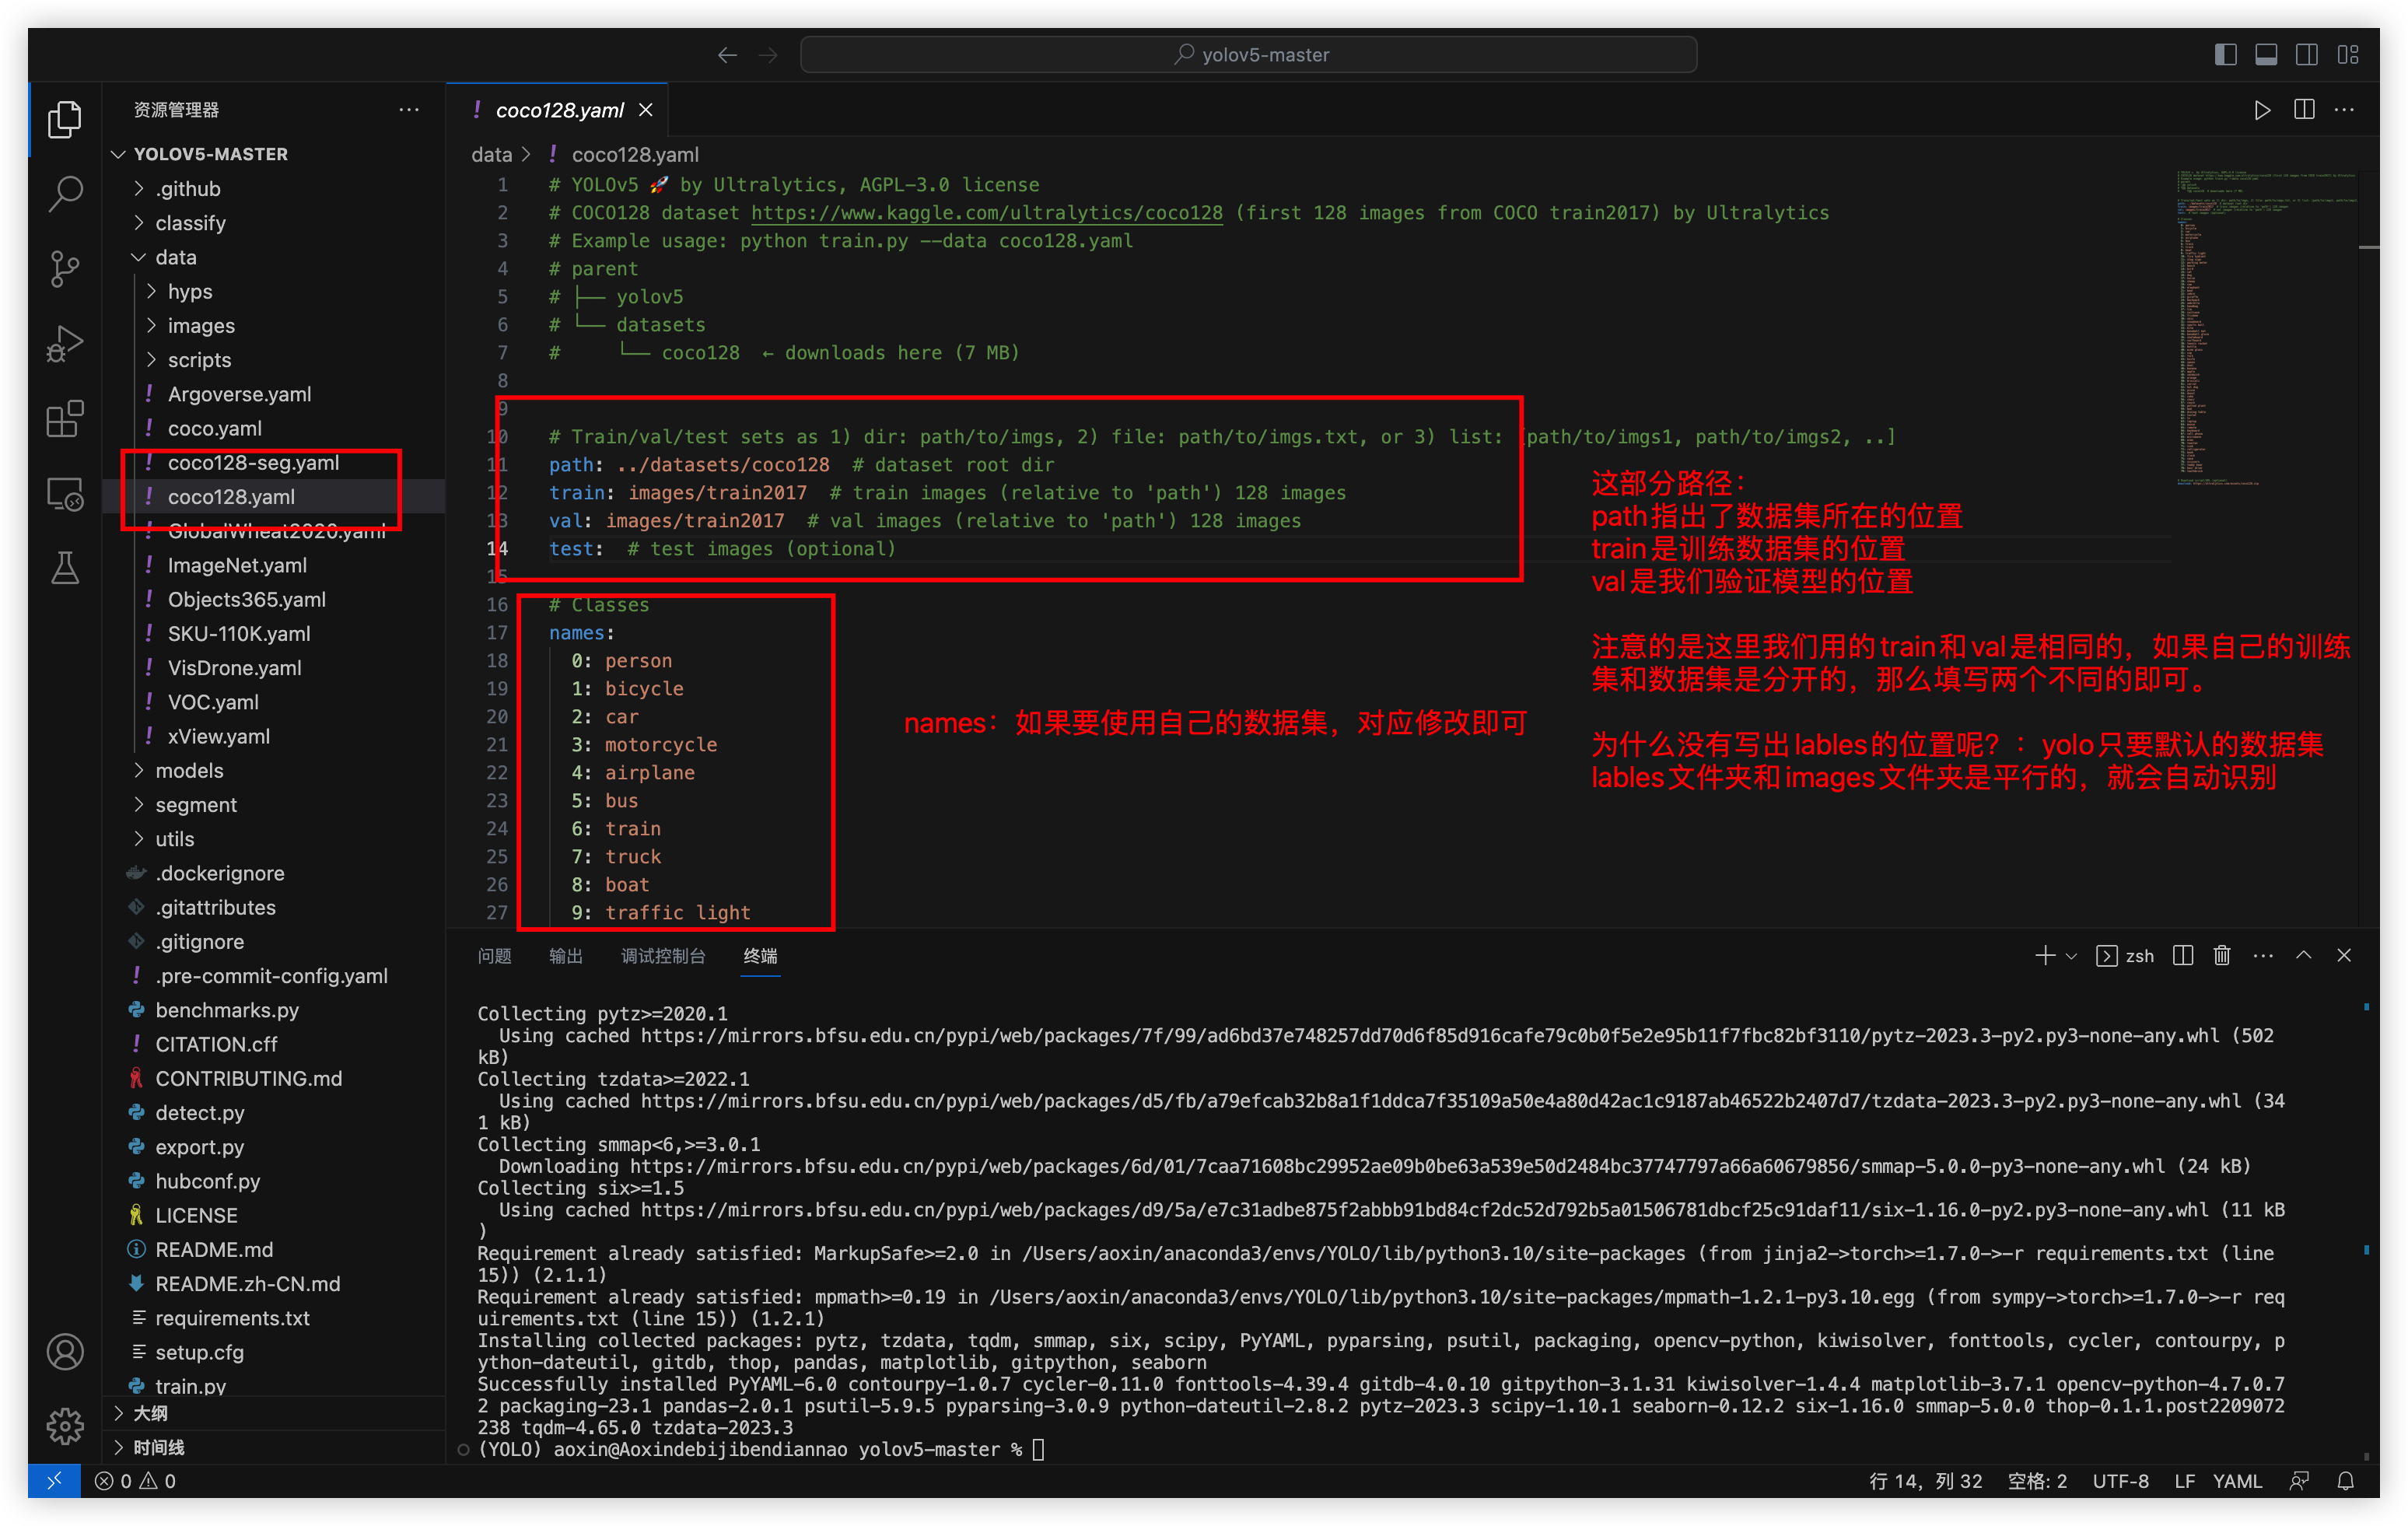Open the kaggle coco128 URL link
This screenshot has width=2408, height=1526.
click(986, 213)
